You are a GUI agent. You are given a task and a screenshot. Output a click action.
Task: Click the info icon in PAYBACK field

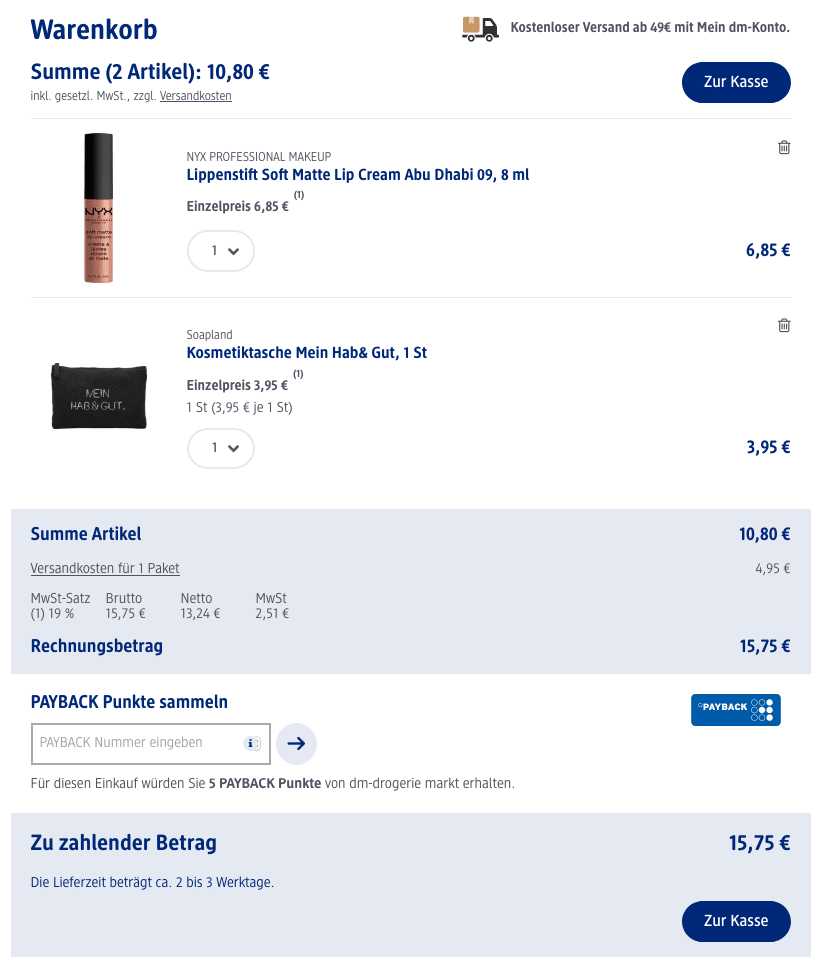coord(252,743)
